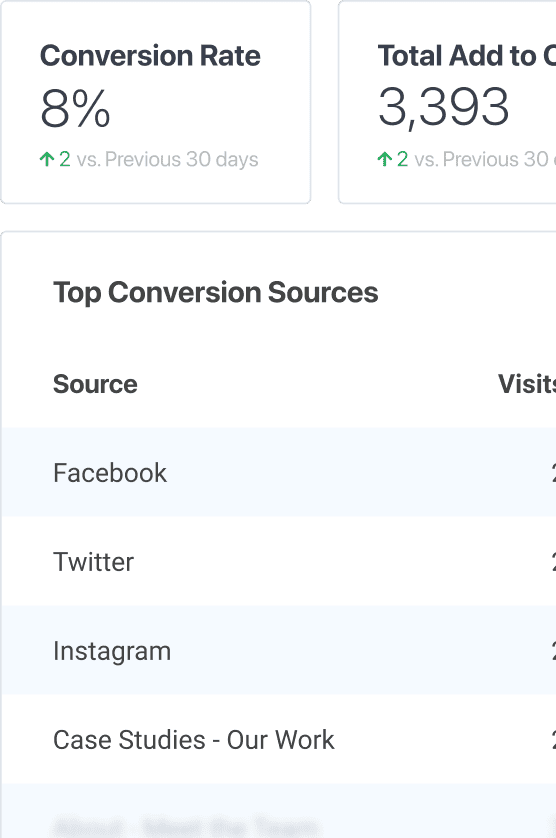Click the change value 2 under Total Add to Cart
556x838 pixels.
click(x=403, y=159)
